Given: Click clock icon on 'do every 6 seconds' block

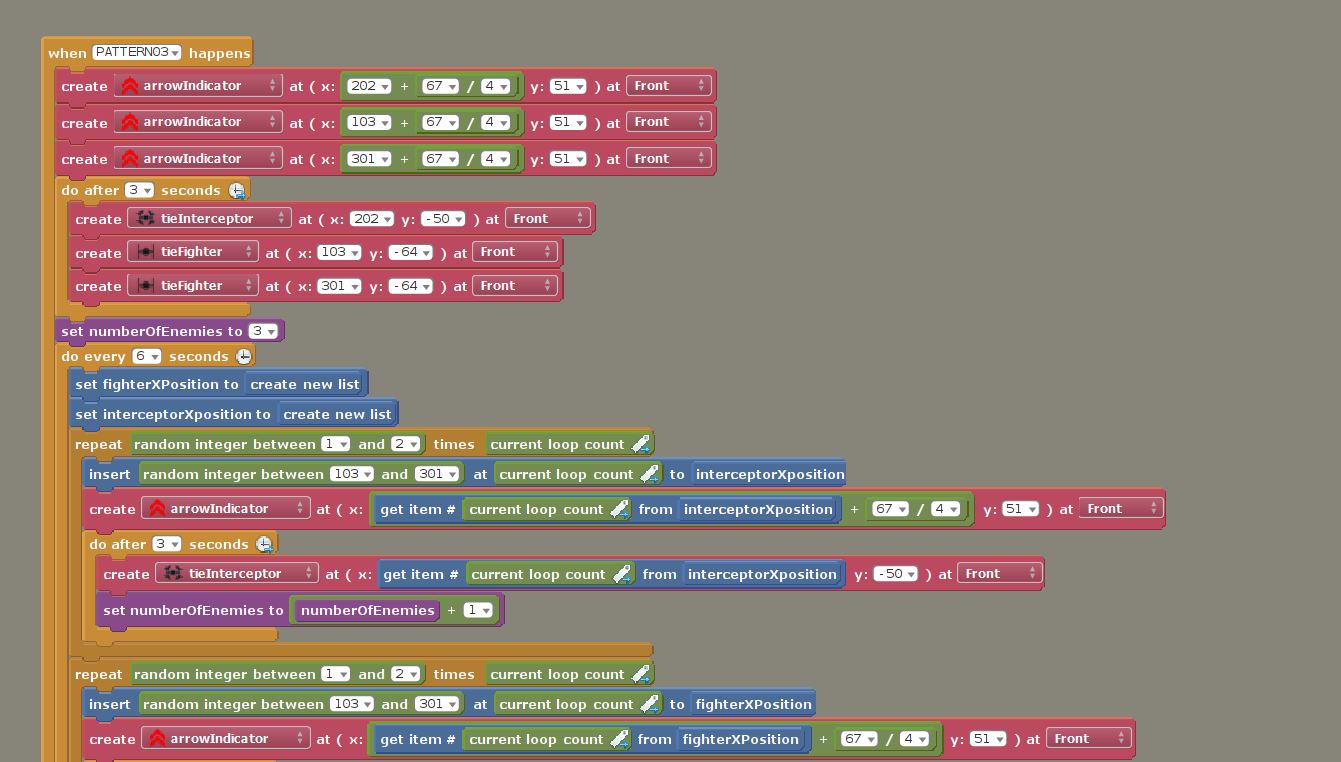Looking at the screenshot, I should (244, 356).
